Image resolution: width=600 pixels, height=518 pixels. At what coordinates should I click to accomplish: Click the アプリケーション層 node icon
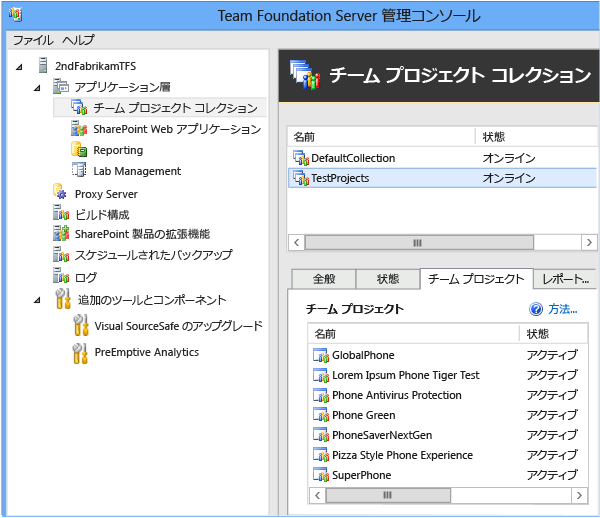point(61,86)
